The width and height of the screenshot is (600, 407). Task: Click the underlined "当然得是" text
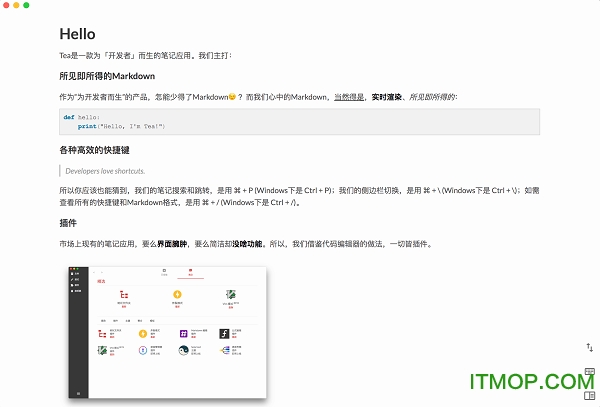pyautogui.click(x=349, y=97)
